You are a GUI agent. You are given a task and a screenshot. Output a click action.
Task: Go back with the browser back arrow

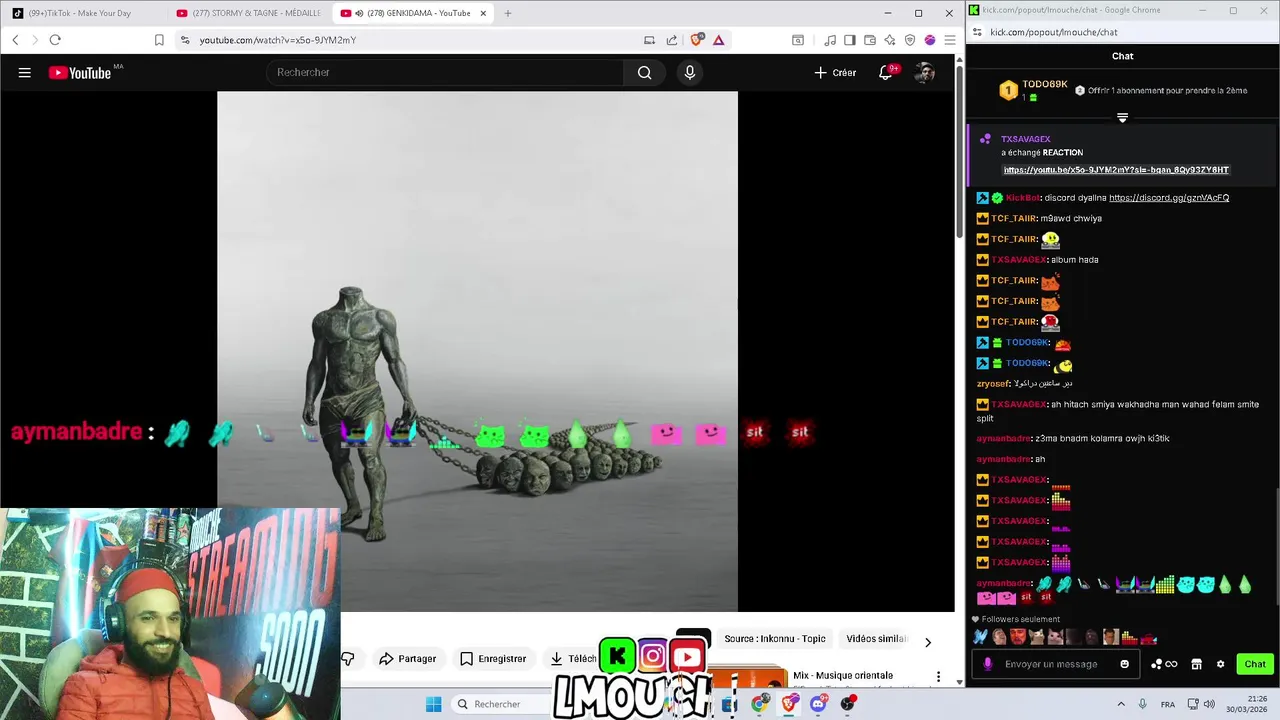click(x=15, y=40)
